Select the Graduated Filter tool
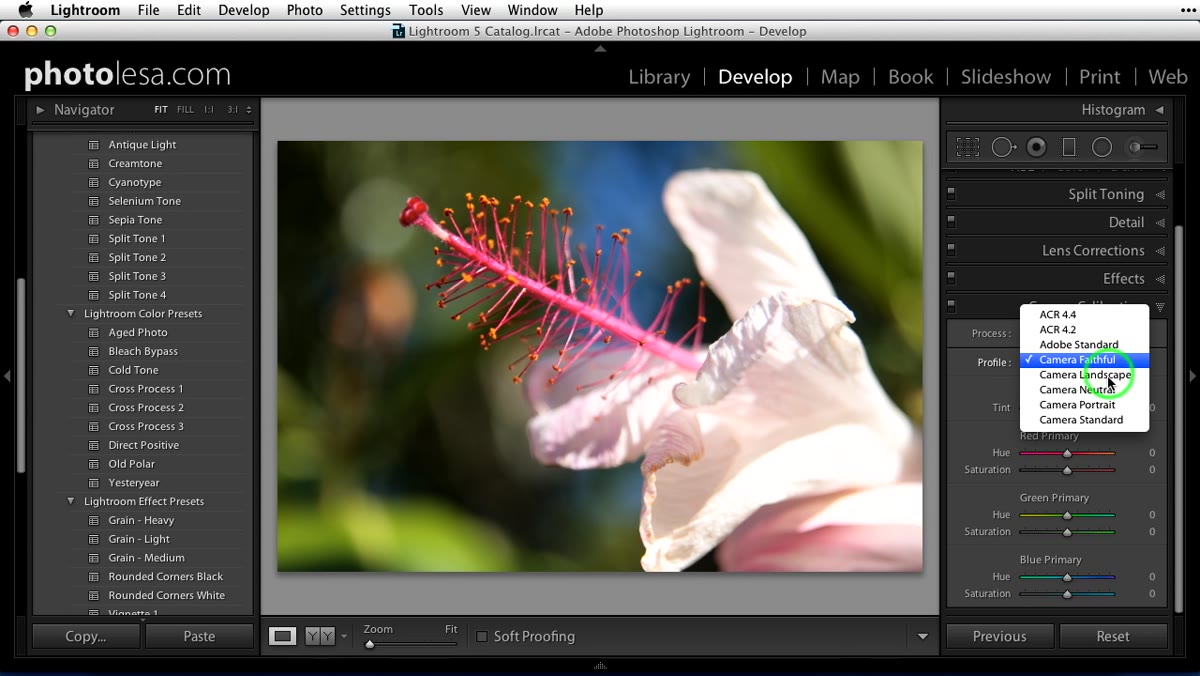The height and width of the screenshot is (676, 1200). click(1069, 147)
